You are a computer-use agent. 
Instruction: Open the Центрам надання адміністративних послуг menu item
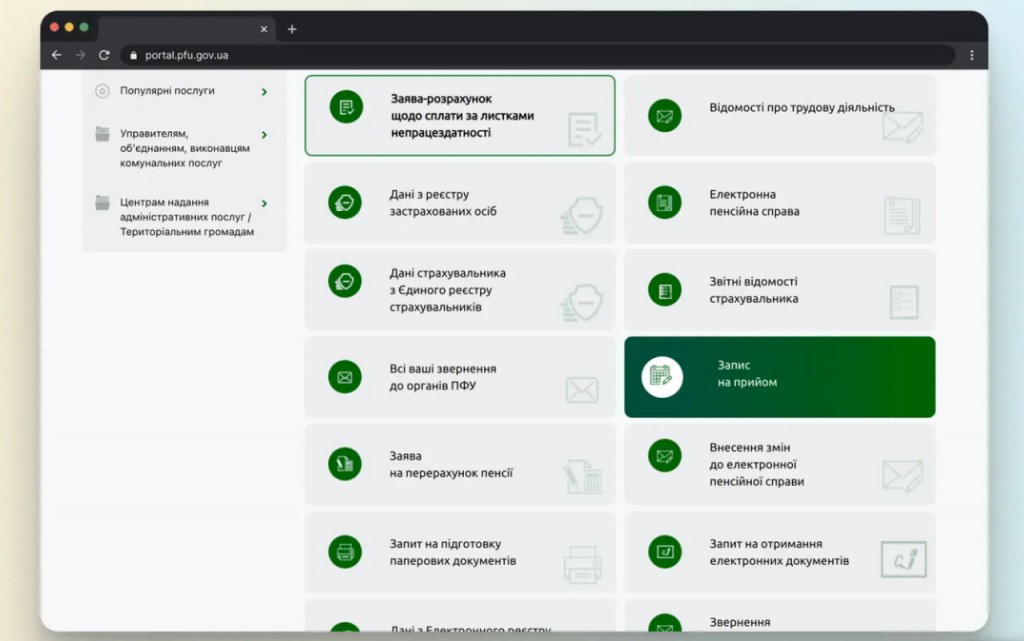pyautogui.click(x=186, y=217)
